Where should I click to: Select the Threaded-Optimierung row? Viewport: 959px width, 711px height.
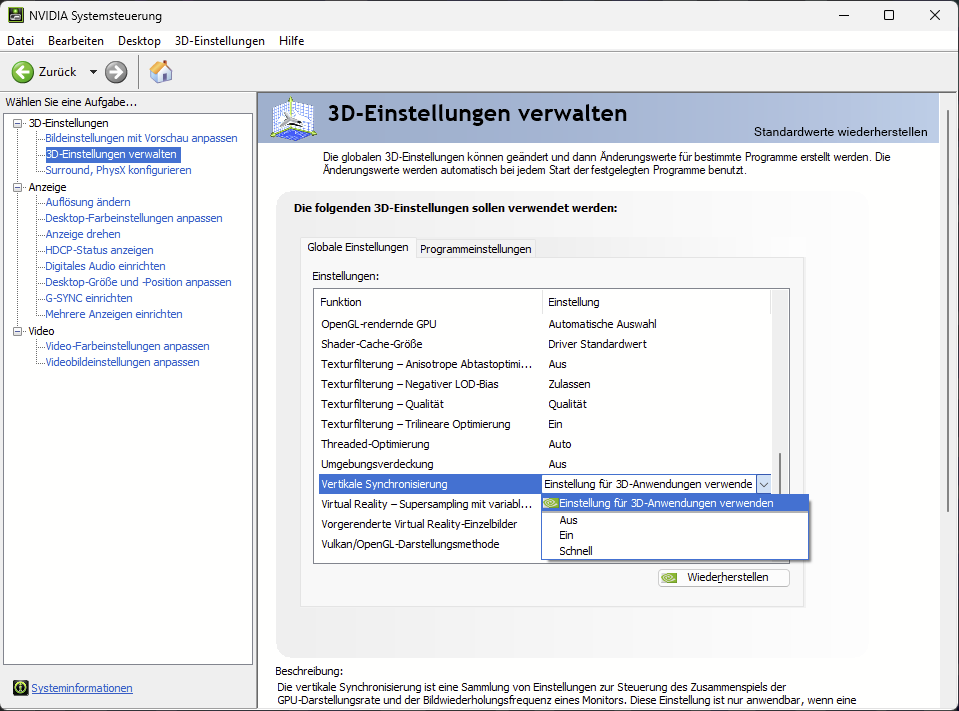coord(544,444)
